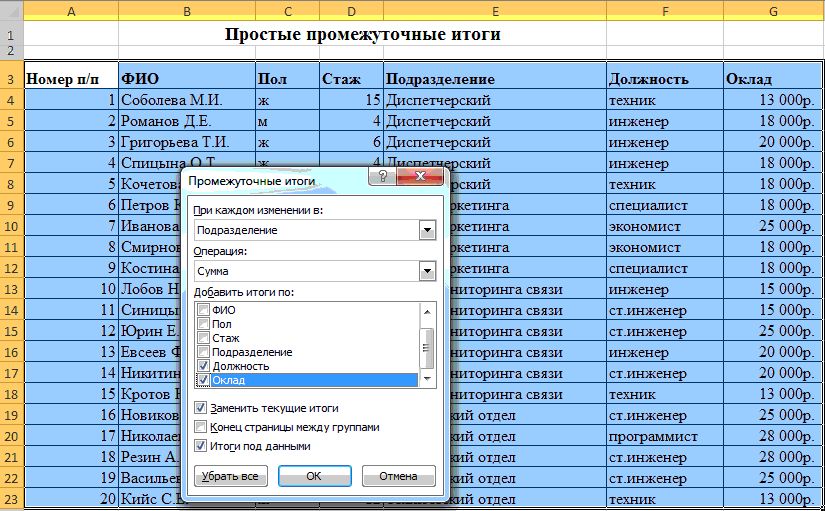Confirm with the OK button

pos(314,476)
